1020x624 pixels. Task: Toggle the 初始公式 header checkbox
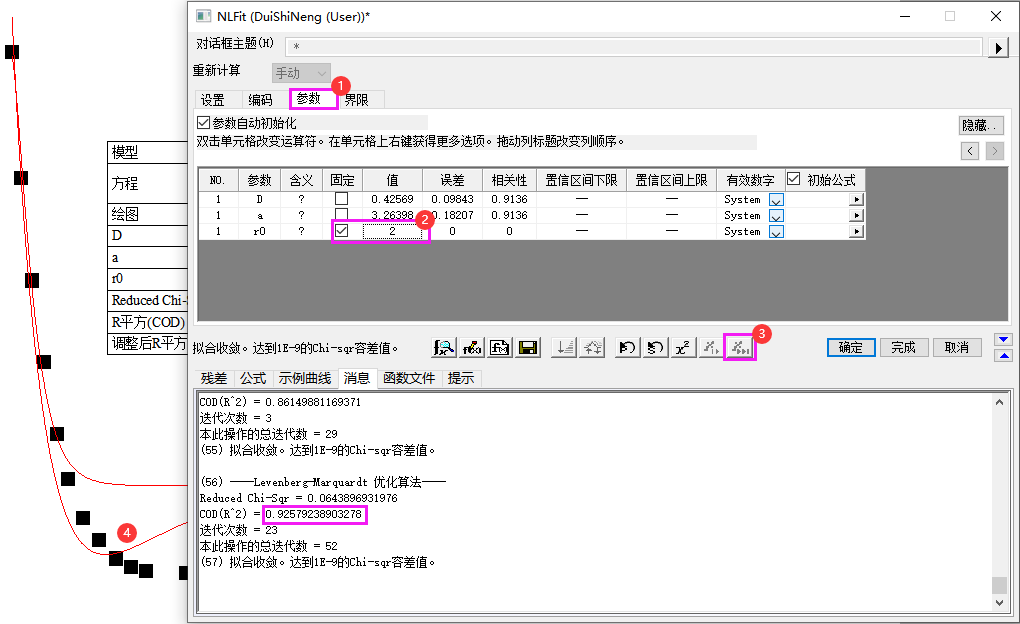(794, 179)
